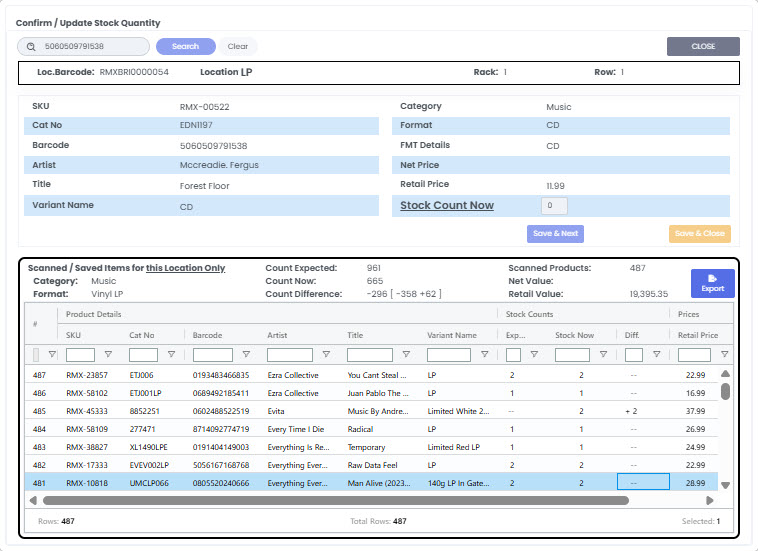The height and width of the screenshot is (551, 758).
Task: Open the Retail Price filter funnel
Action: tap(724, 355)
